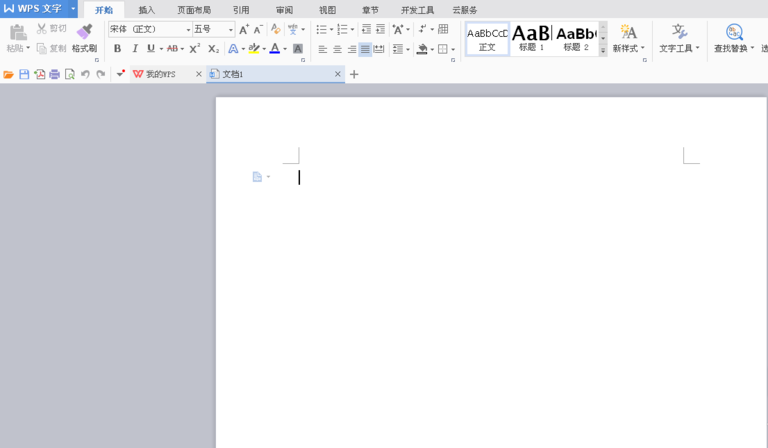This screenshot has height=448, width=768.
Task: Export to PDF with the PDF icon
Action: click(40, 74)
